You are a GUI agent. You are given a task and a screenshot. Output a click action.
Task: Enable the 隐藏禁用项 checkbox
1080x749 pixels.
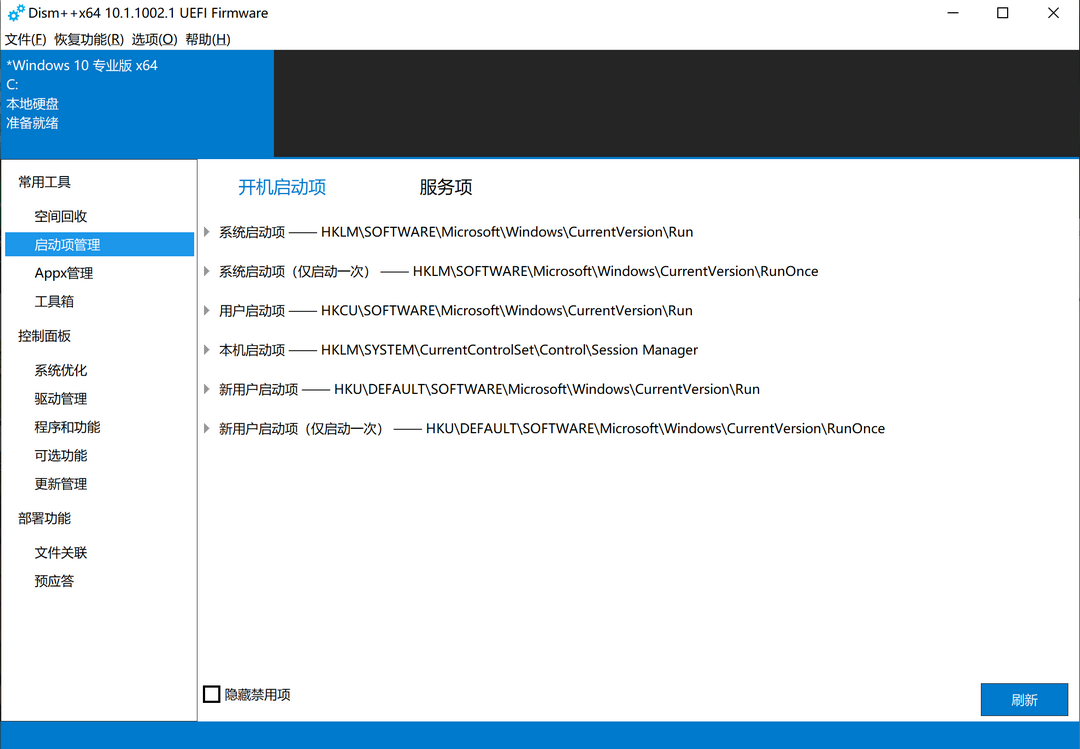(x=211, y=693)
